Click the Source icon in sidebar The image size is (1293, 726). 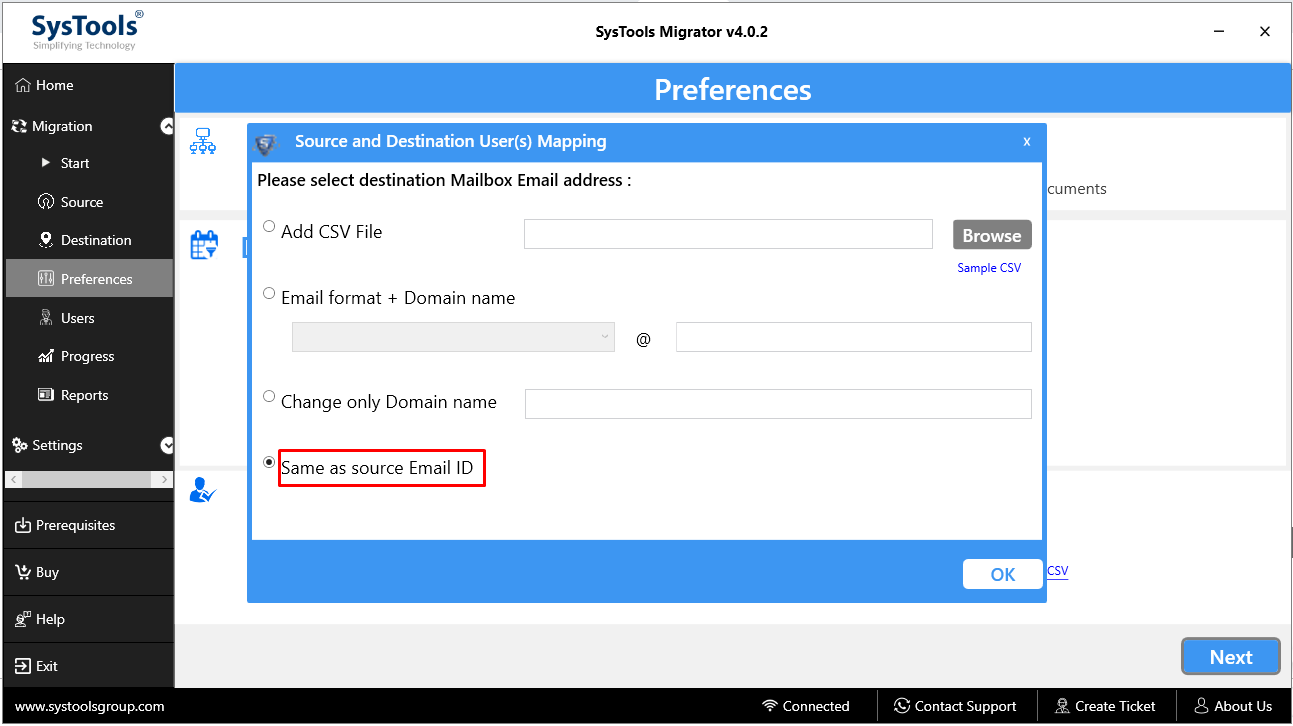pyautogui.click(x=46, y=202)
